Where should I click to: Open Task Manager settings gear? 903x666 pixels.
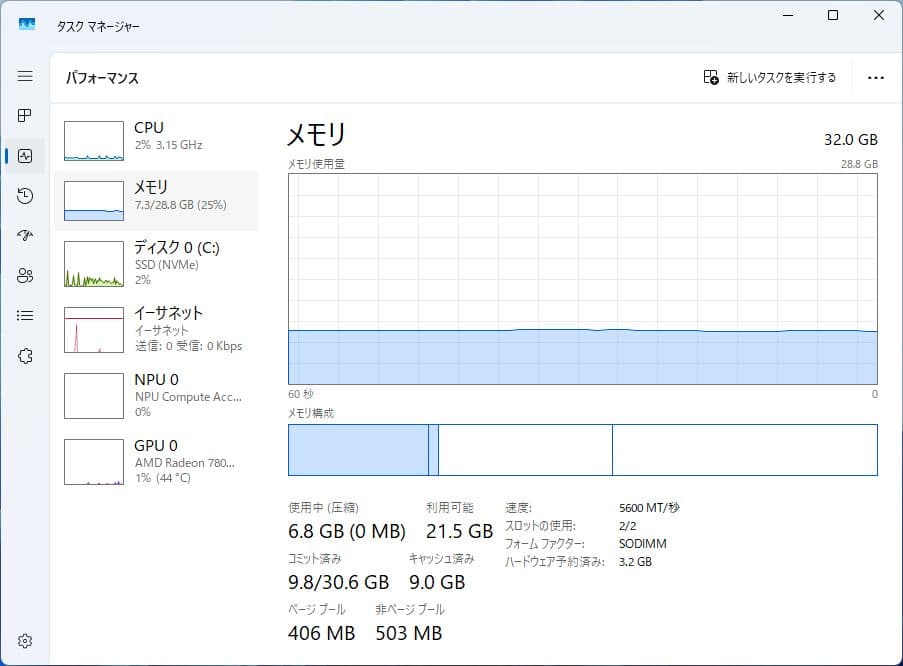(25, 641)
